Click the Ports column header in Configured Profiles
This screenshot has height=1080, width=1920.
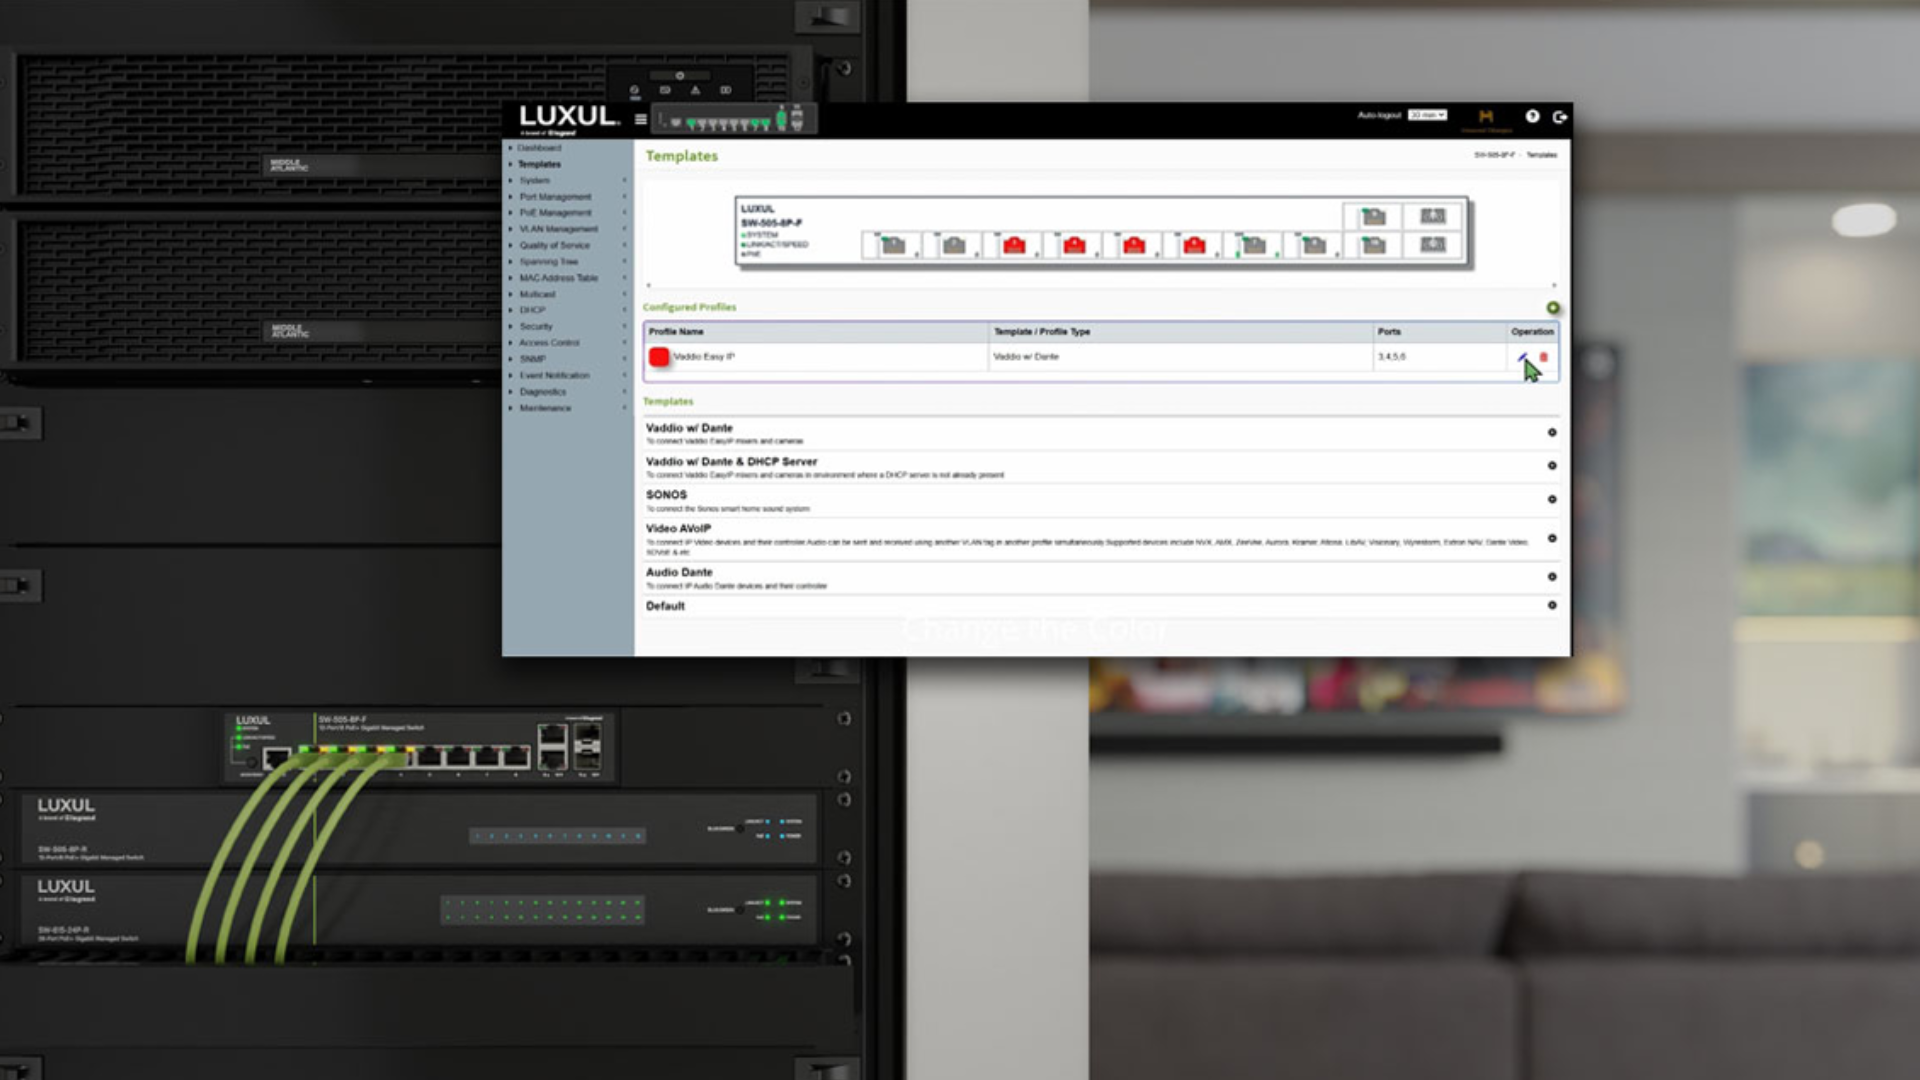point(1391,332)
